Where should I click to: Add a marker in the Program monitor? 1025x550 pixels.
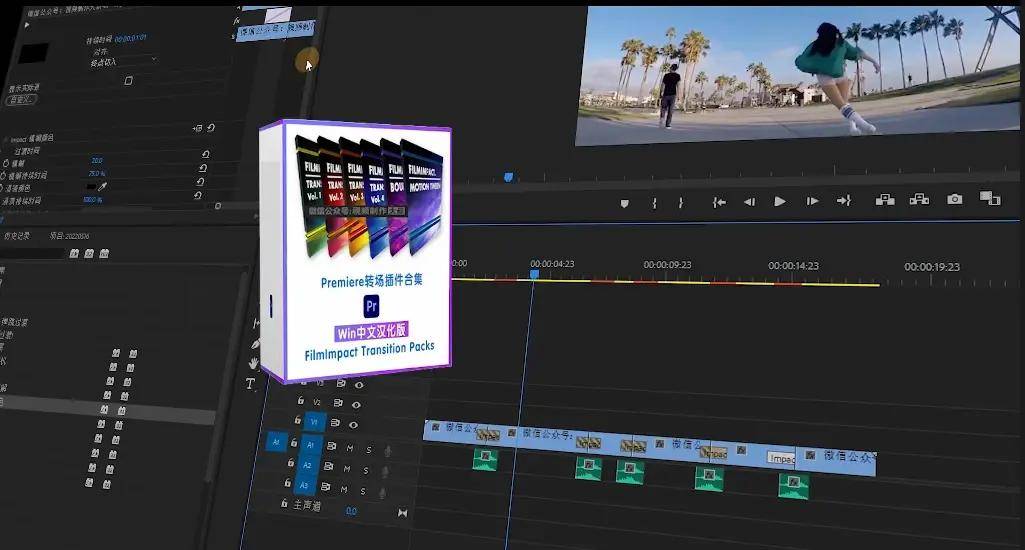(624, 203)
